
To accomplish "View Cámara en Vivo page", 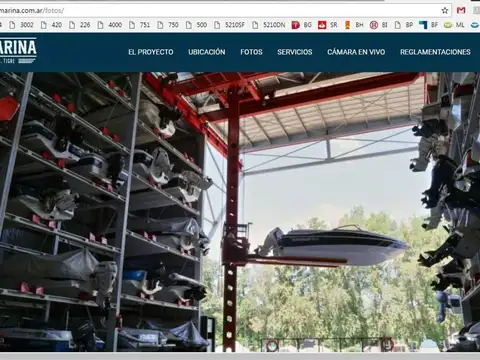I will coord(356,52).
